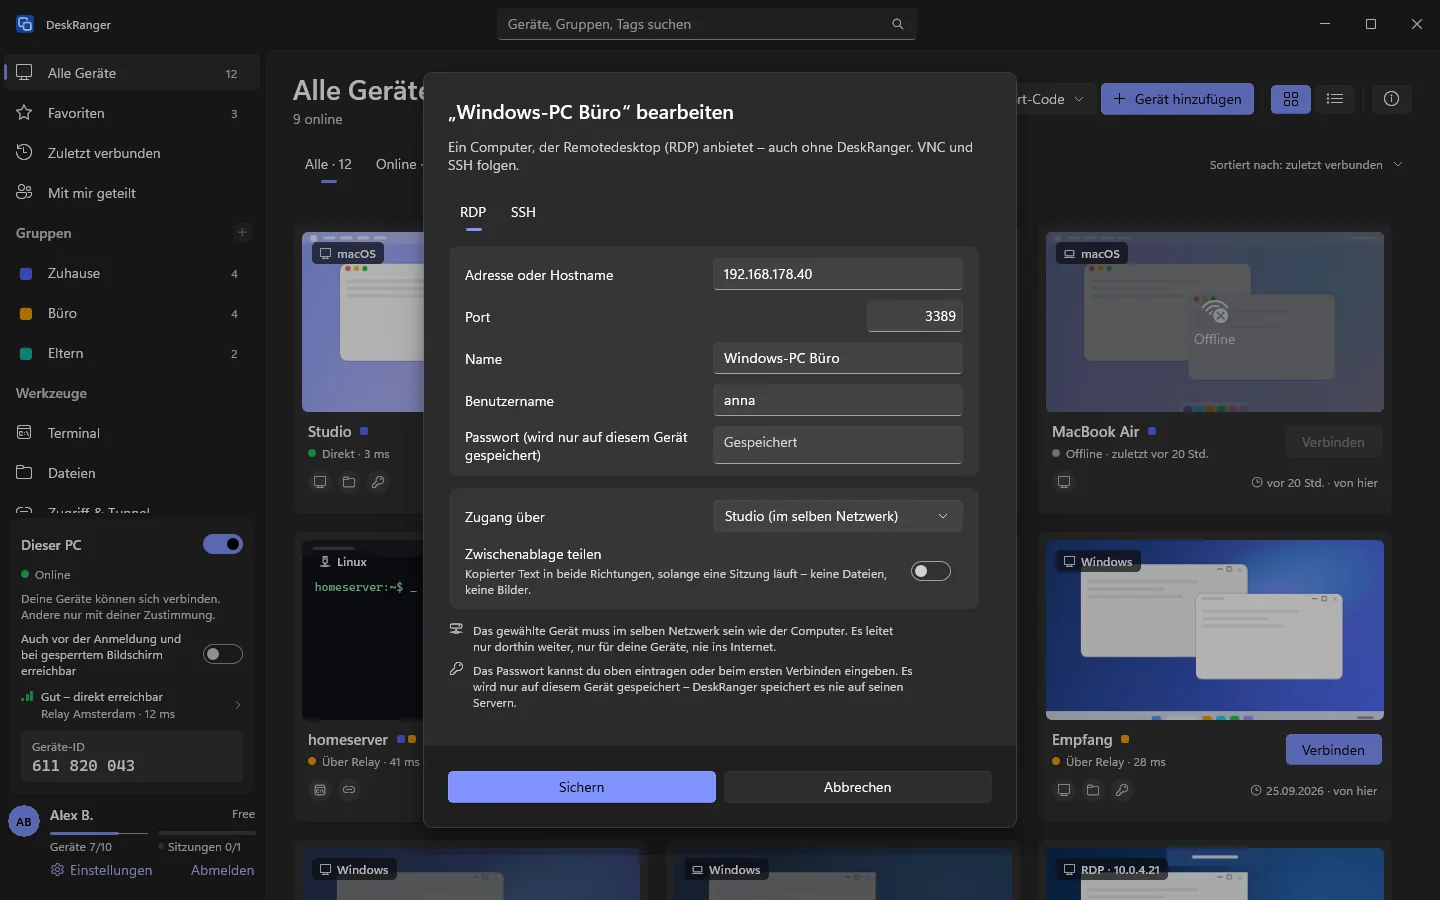This screenshot has width=1440, height=900.
Task: Open Favoriten in the sidebar
Action: click(132, 113)
